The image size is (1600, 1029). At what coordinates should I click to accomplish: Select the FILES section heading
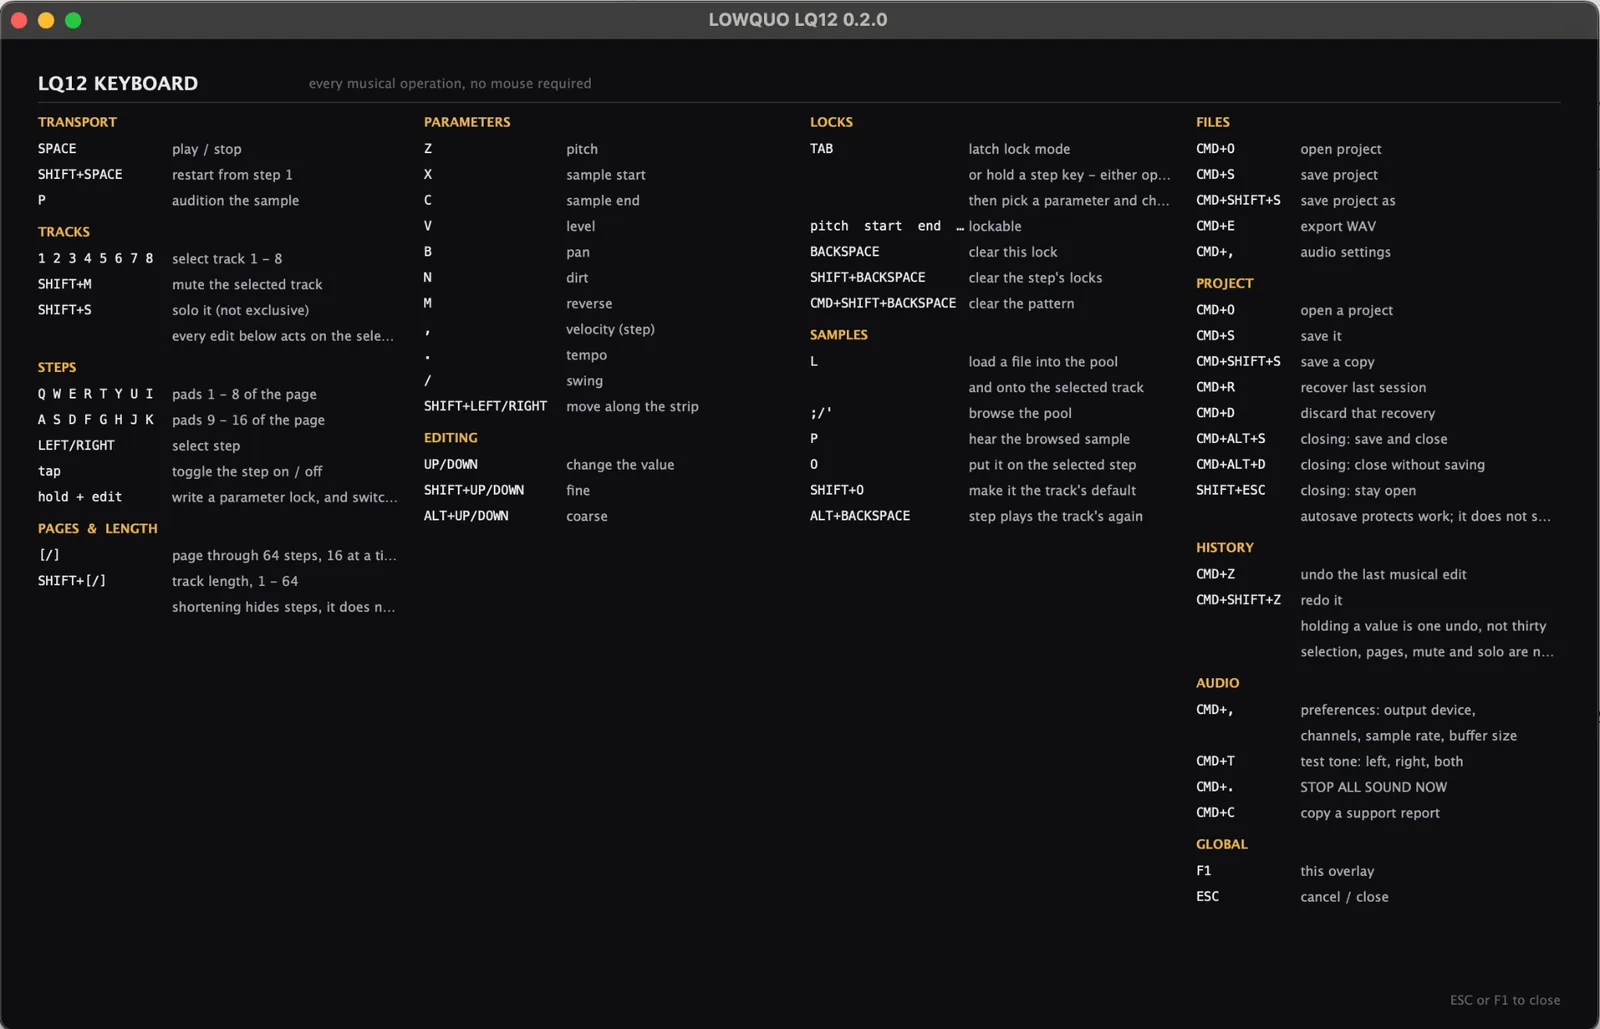pyautogui.click(x=1213, y=122)
